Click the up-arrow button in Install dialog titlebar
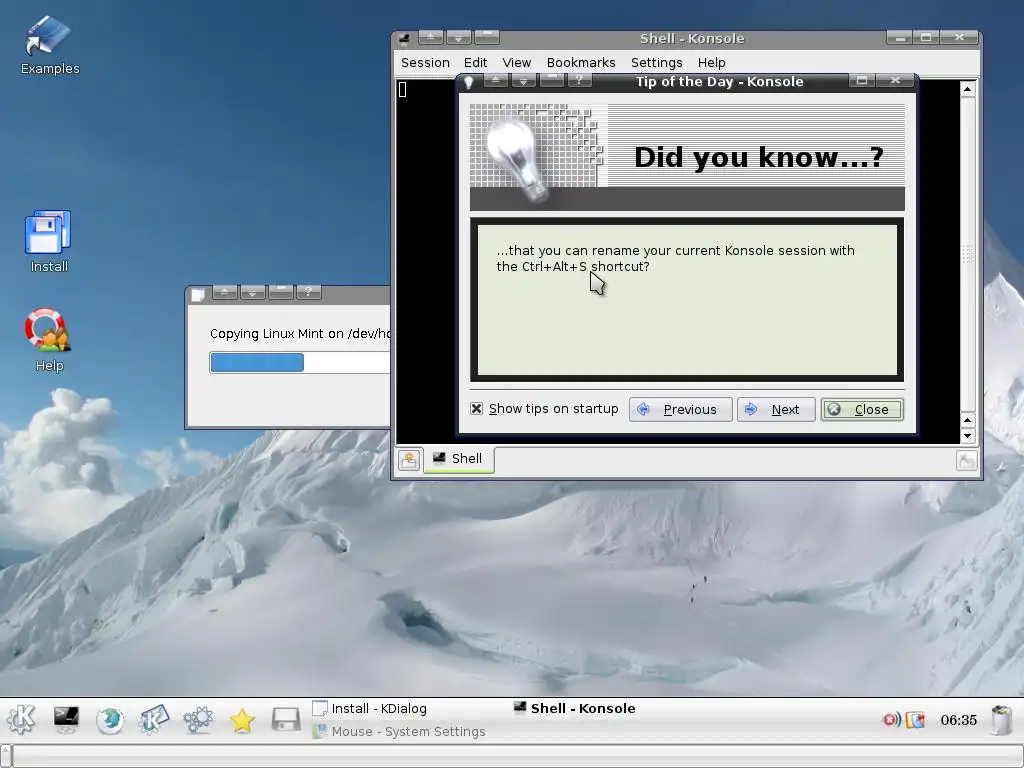1024x768 pixels. [x=225, y=291]
